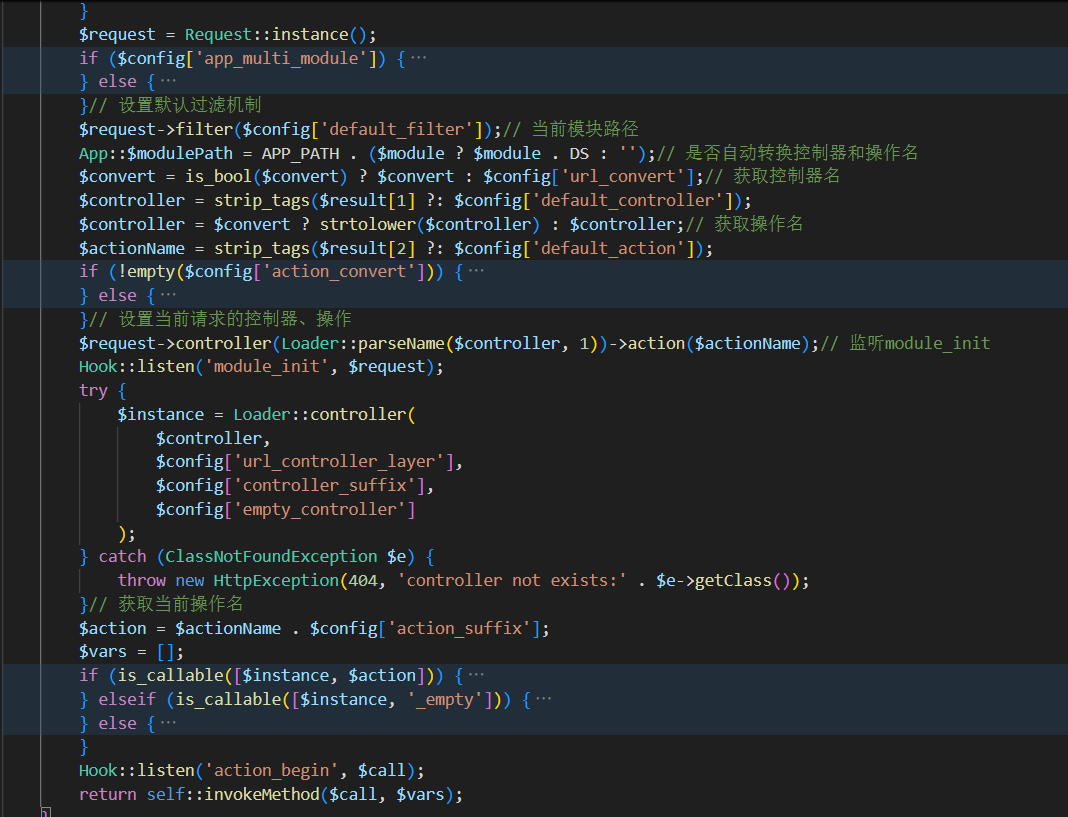Click throw keyword
The image size is (1068, 817).
[x=141, y=581]
